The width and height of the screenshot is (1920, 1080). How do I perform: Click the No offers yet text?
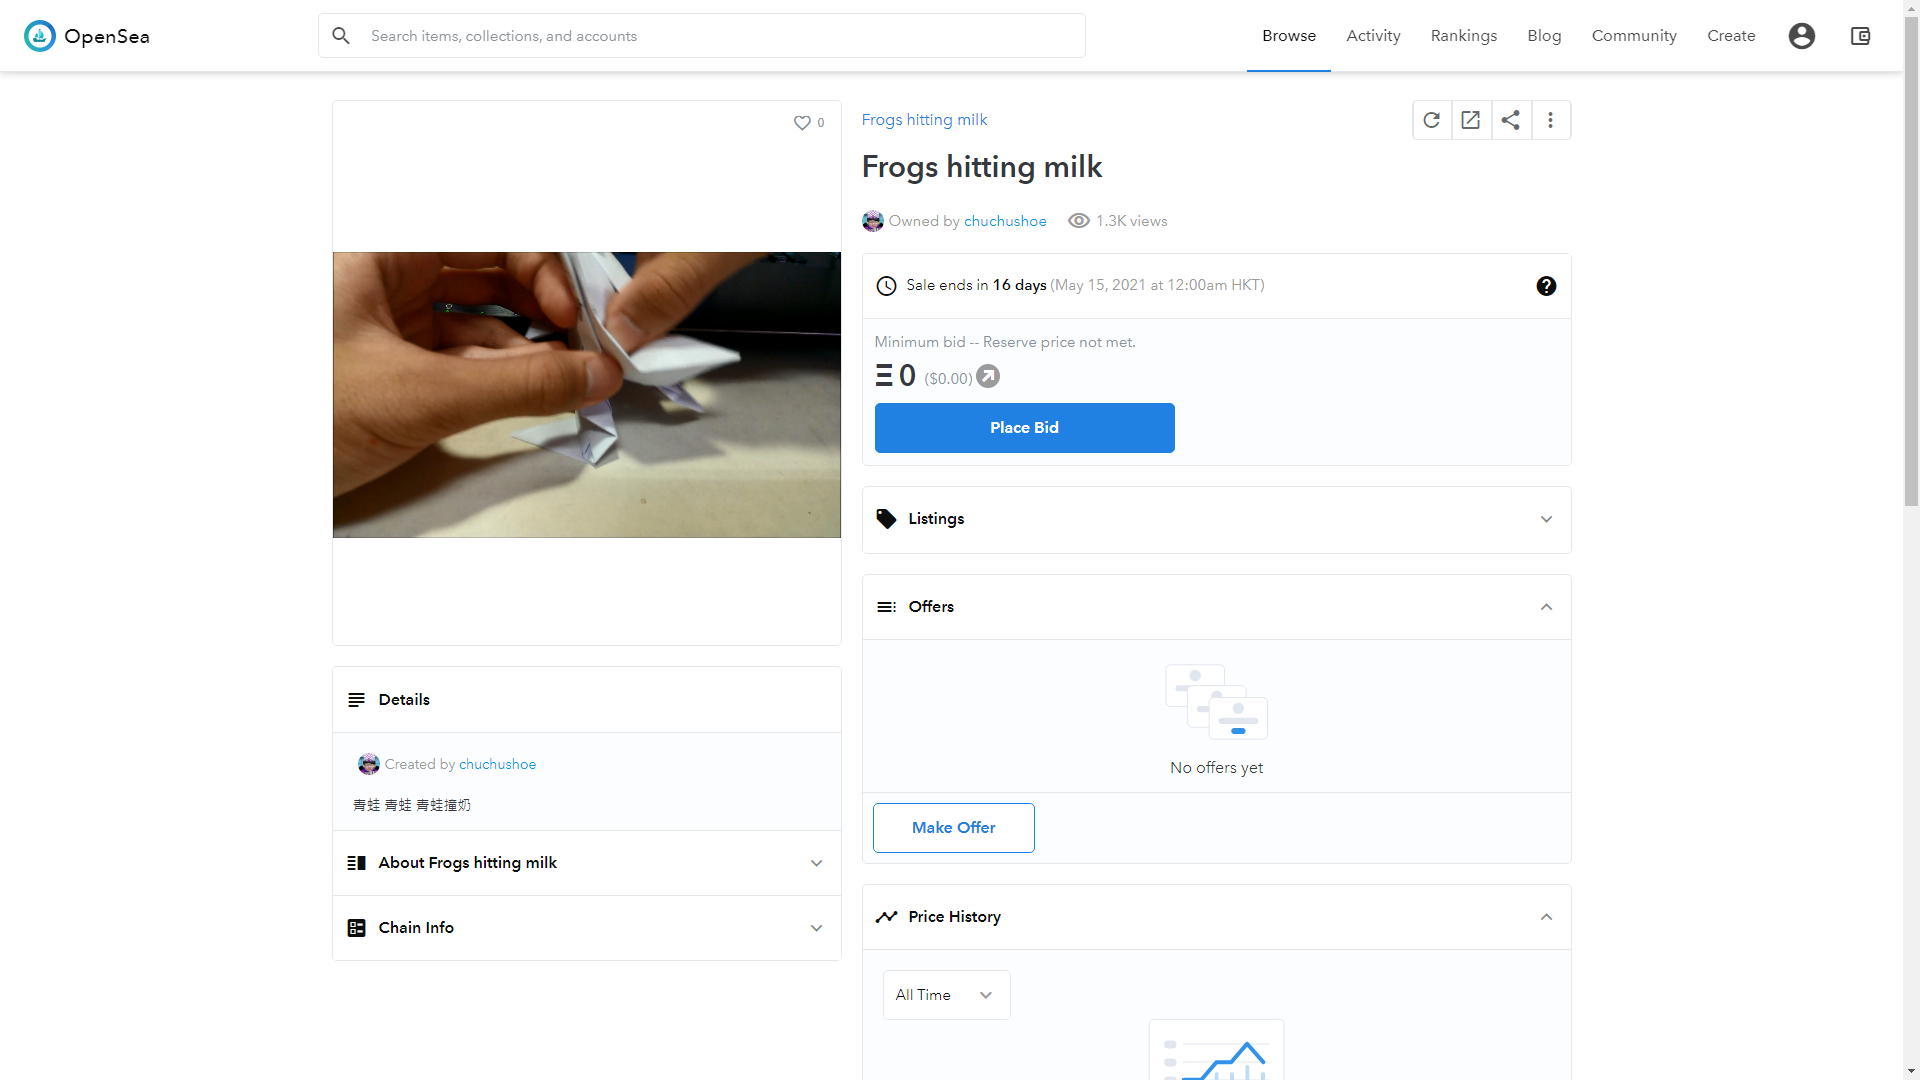(x=1216, y=768)
